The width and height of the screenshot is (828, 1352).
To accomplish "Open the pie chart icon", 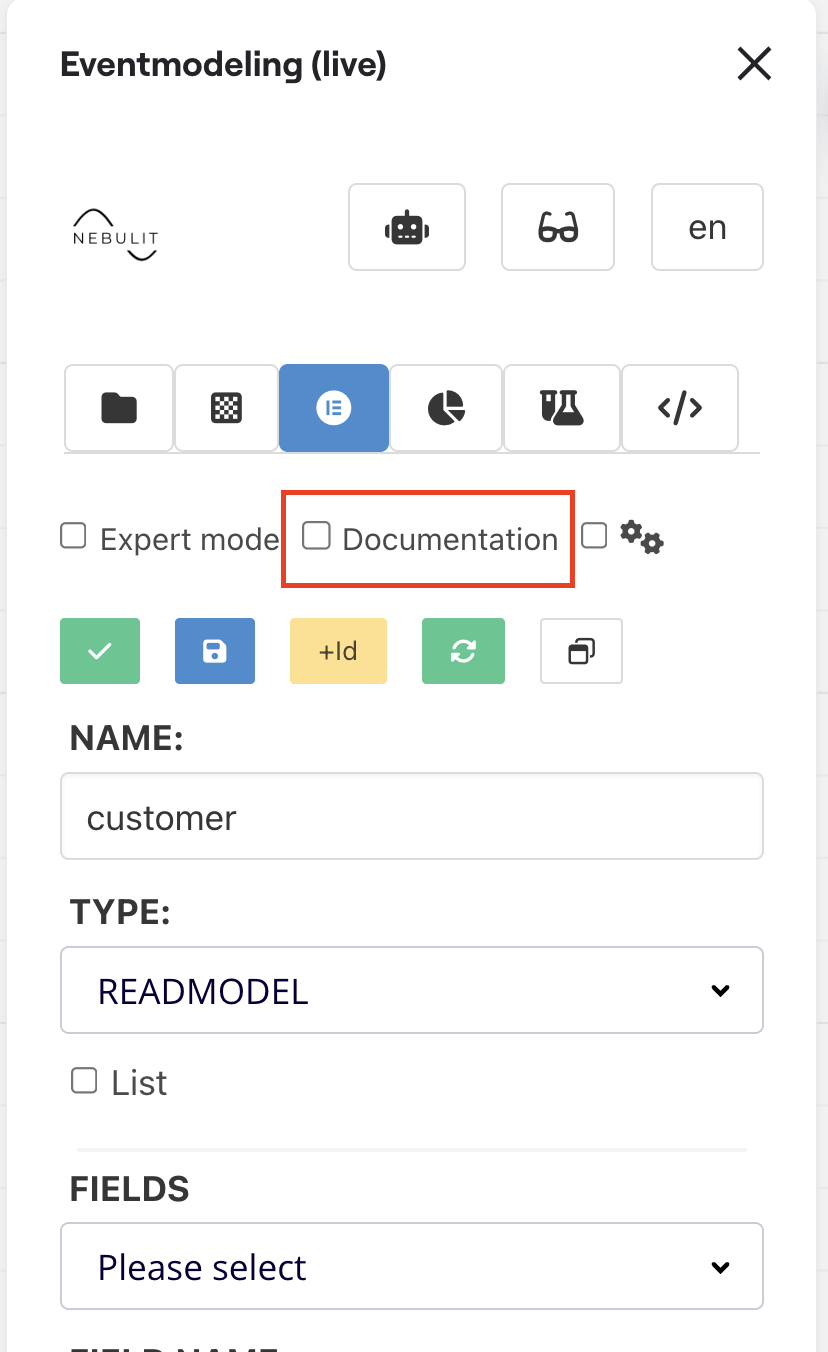I will (446, 408).
